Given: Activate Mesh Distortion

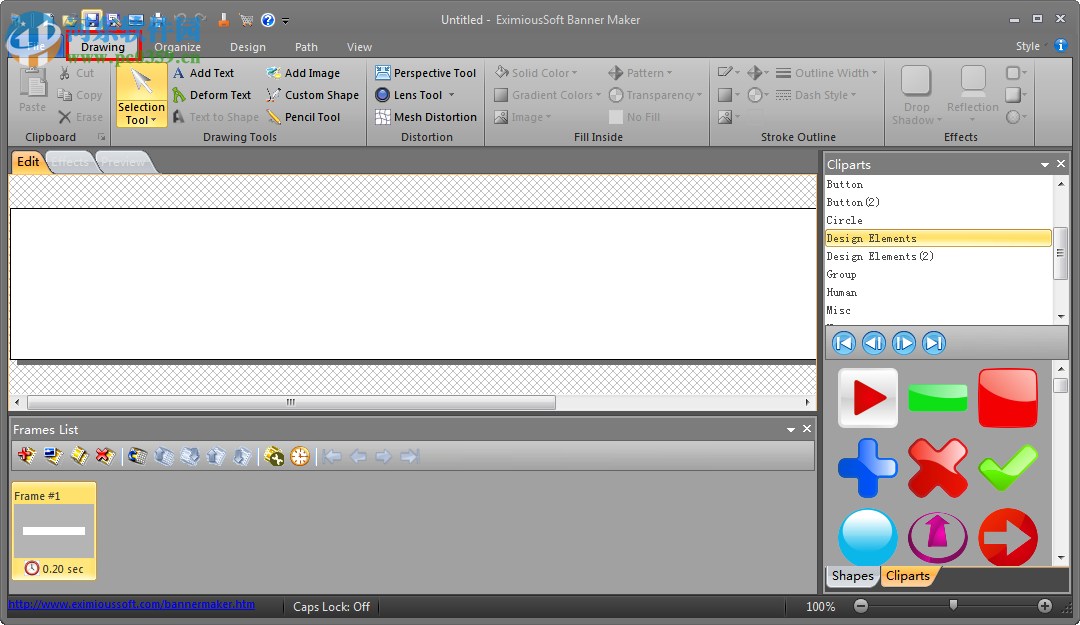Looking at the screenshot, I should tap(426, 117).
